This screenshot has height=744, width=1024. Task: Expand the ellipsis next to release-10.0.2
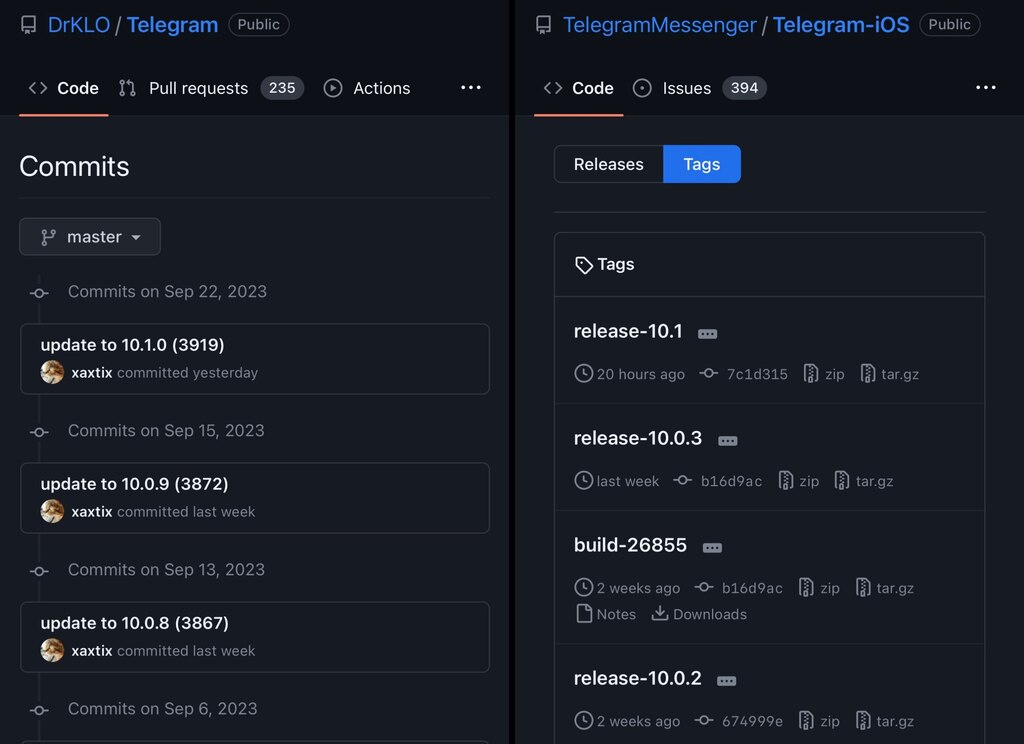pos(726,681)
